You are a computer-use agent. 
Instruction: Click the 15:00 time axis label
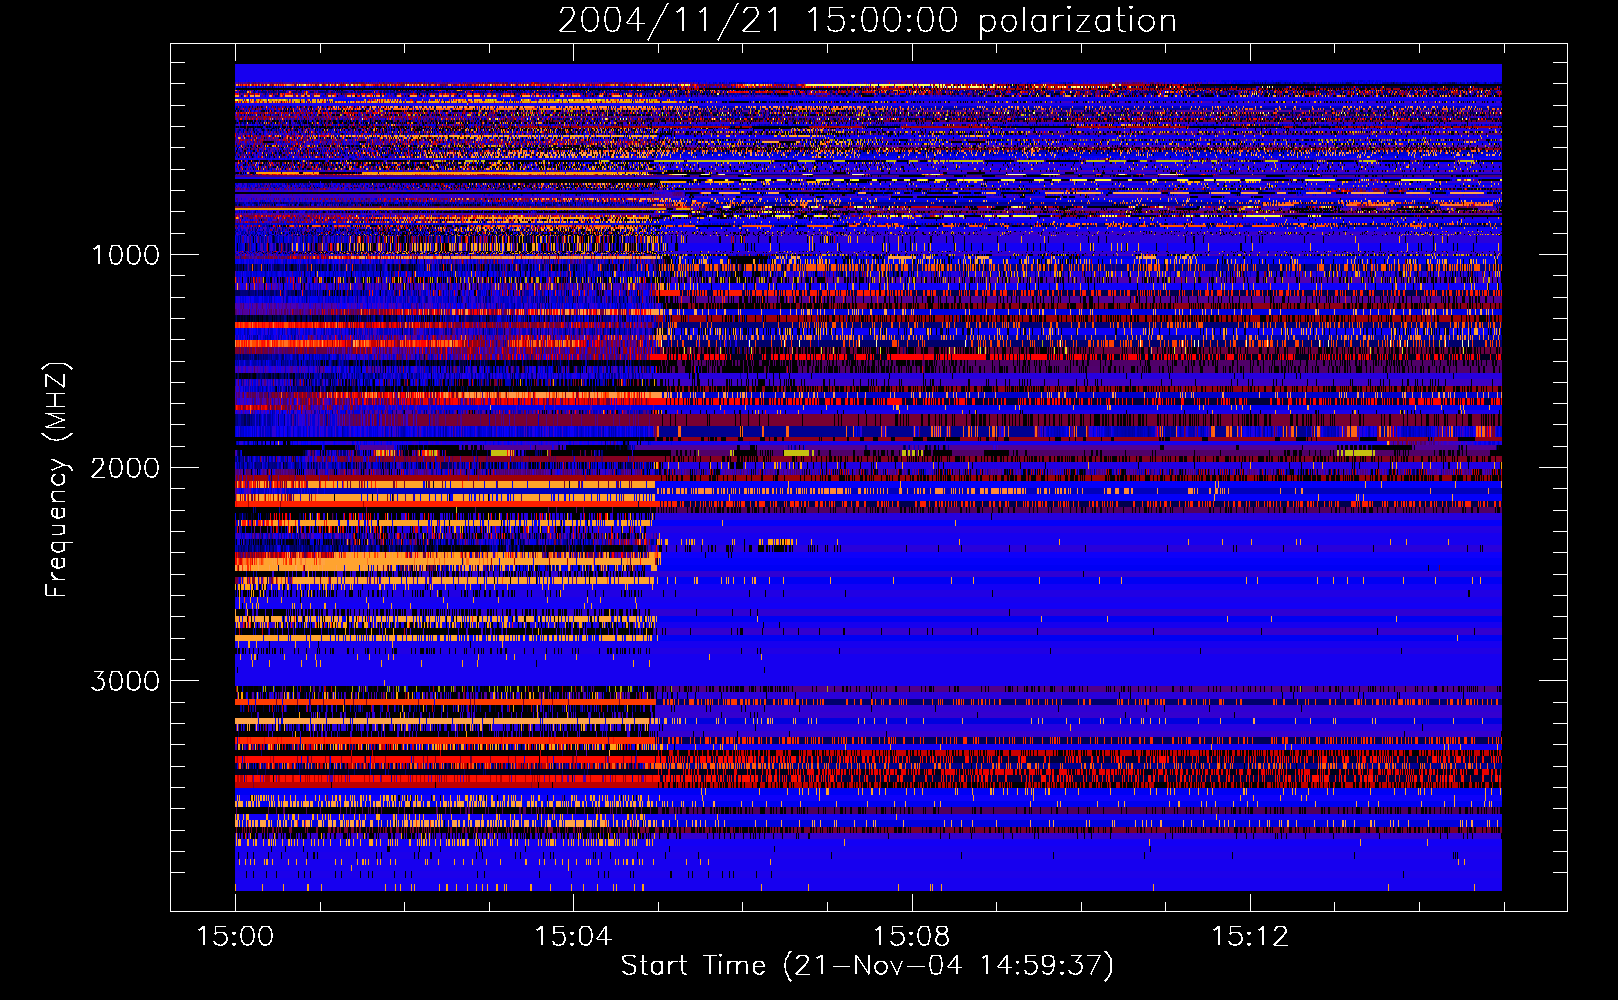pos(235,937)
